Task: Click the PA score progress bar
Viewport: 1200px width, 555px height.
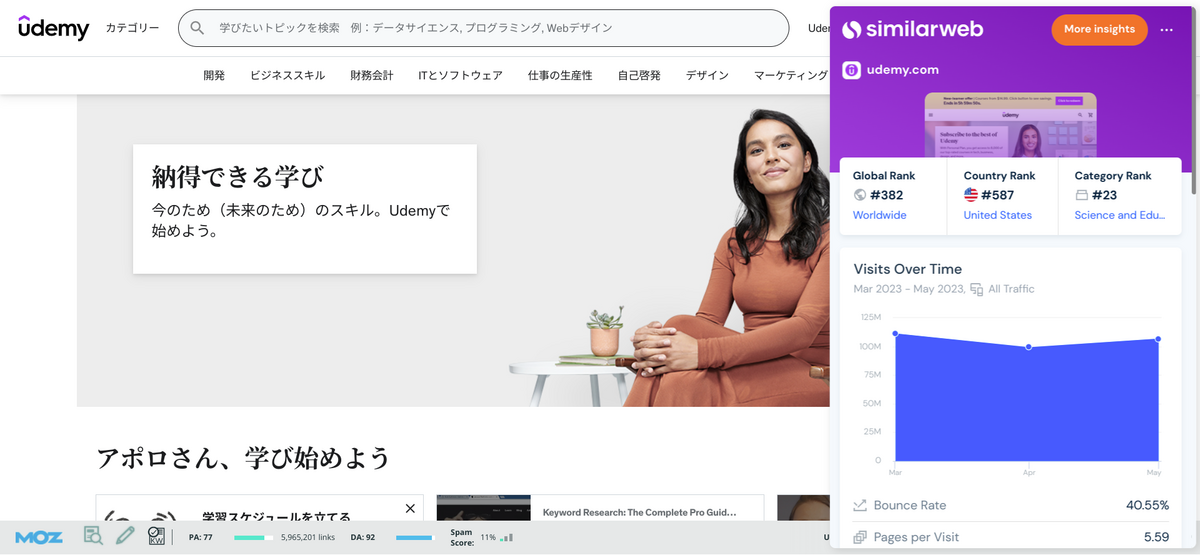Action: [254, 538]
